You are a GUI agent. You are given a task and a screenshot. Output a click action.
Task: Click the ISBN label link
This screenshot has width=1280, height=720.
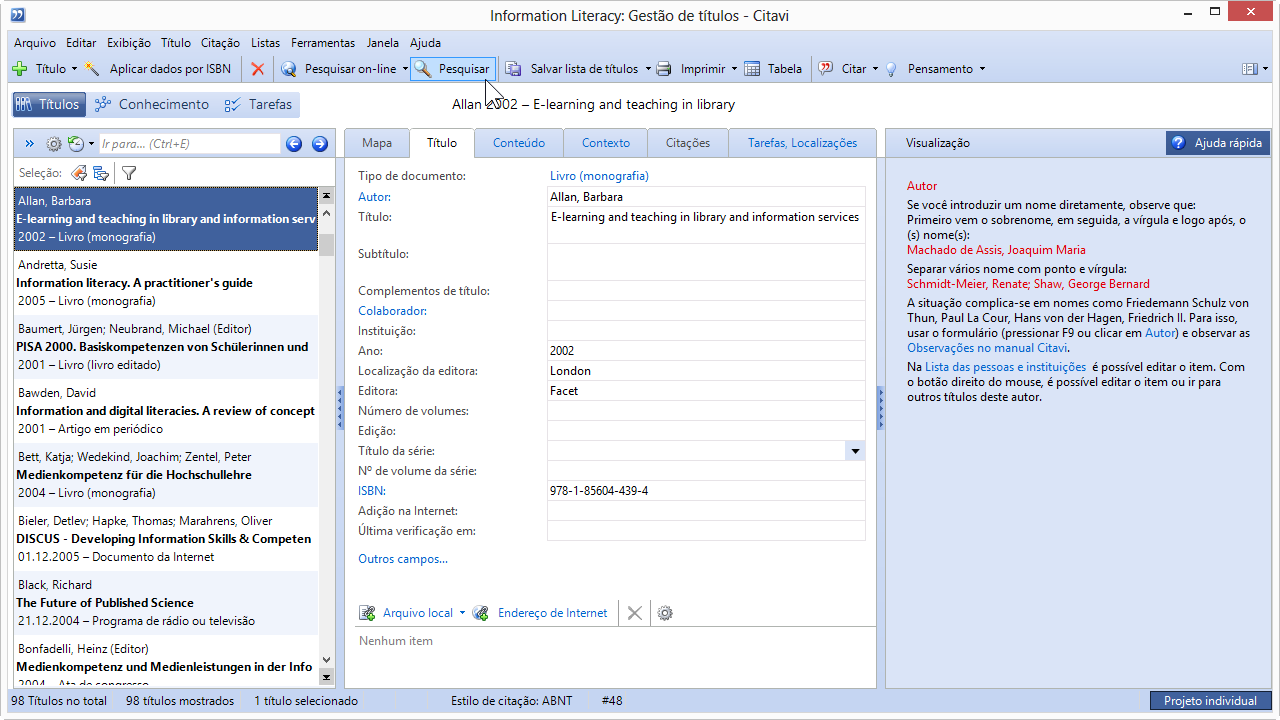coord(372,491)
